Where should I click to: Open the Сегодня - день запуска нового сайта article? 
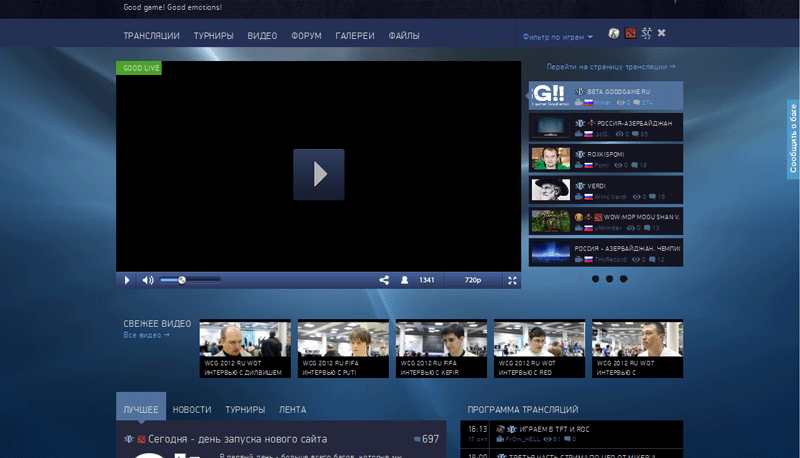tap(237, 439)
